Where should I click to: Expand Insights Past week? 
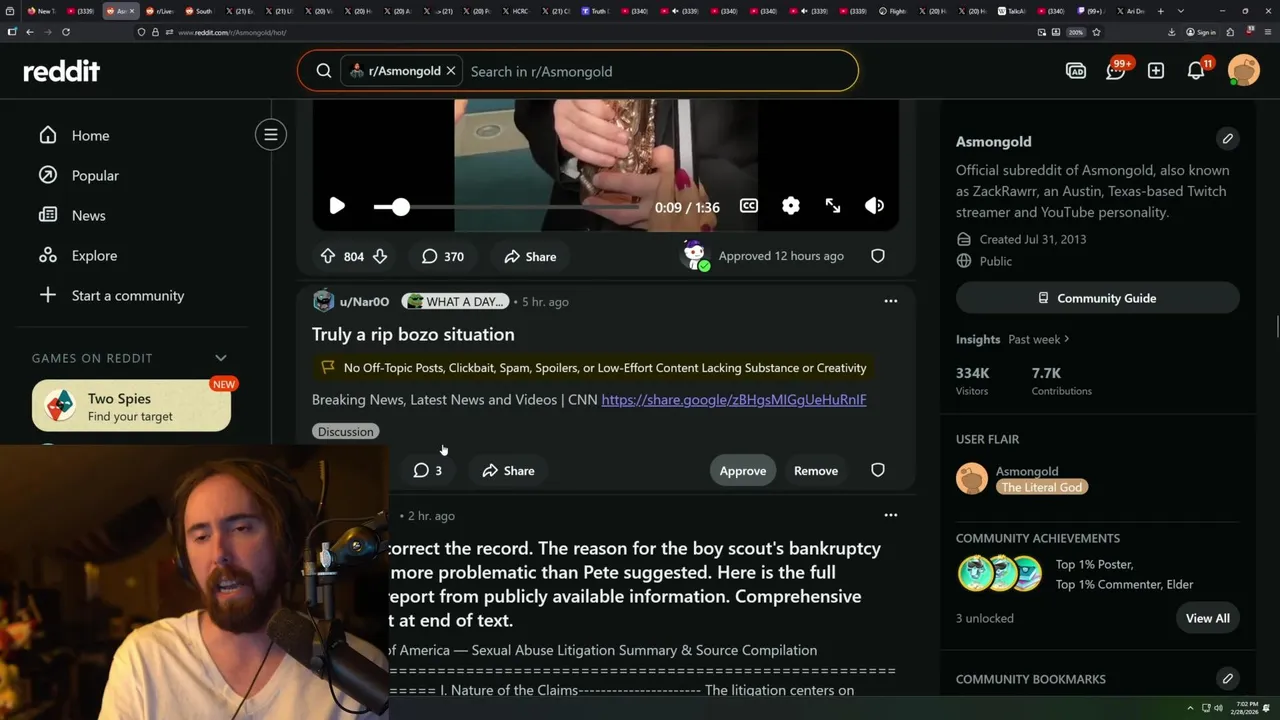click(1039, 339)
